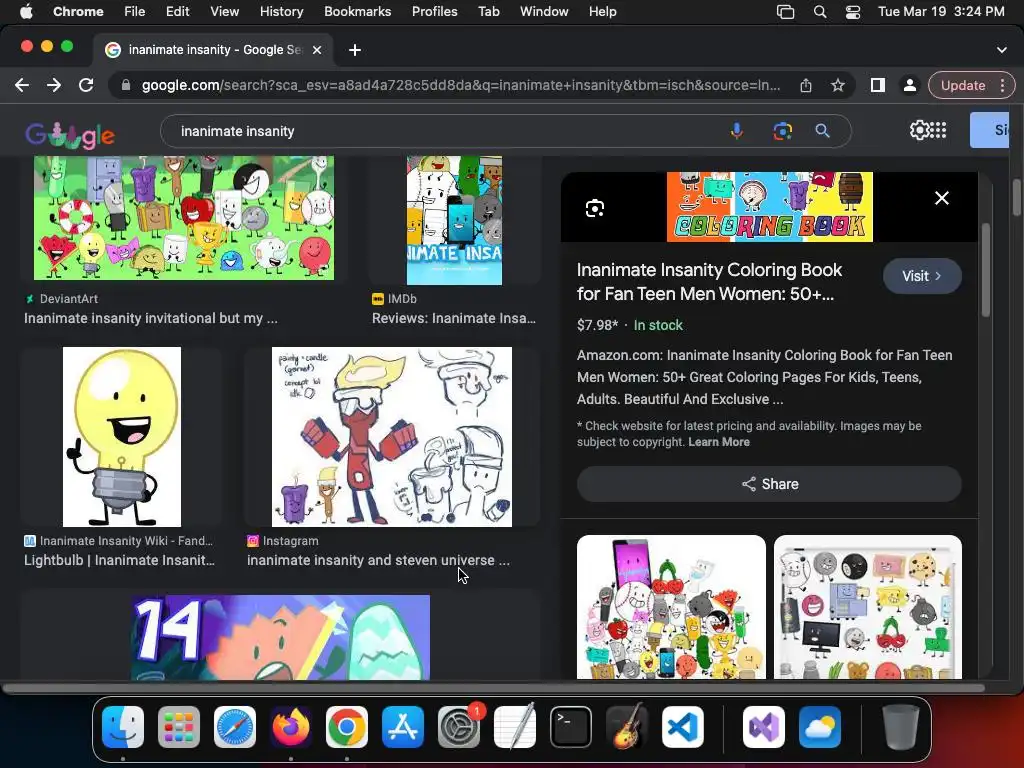
Task: Follow the Learn More link
Action: pyautogui.click(x=718, y=442)
